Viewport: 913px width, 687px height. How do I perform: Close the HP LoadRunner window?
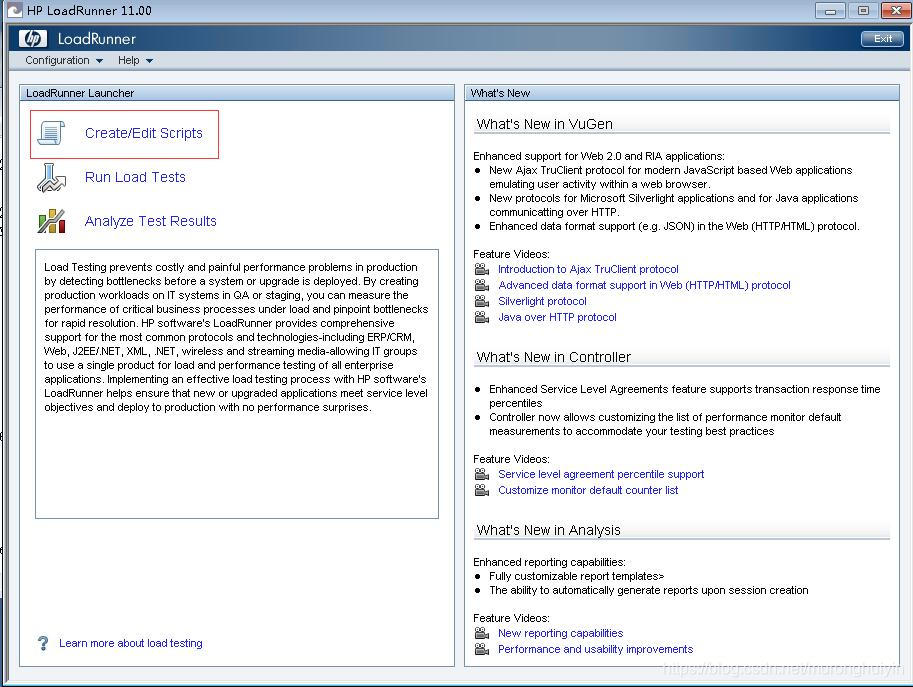(x=896, y=10)
